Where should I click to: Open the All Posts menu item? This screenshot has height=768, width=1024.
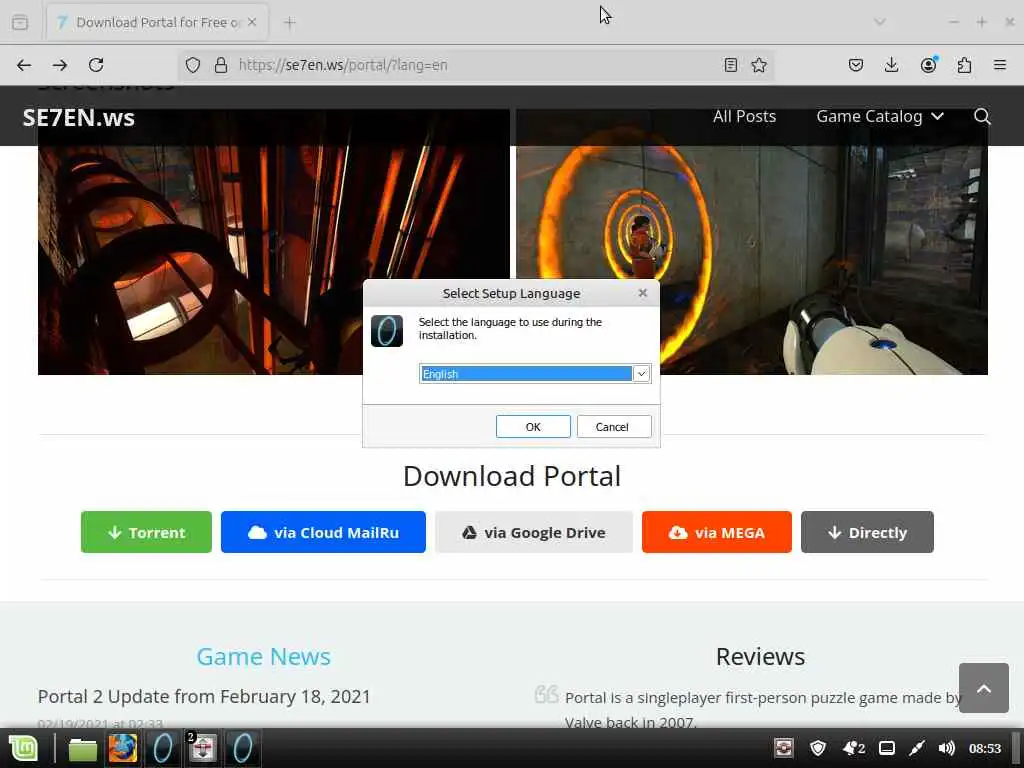(x=744, y=116)
